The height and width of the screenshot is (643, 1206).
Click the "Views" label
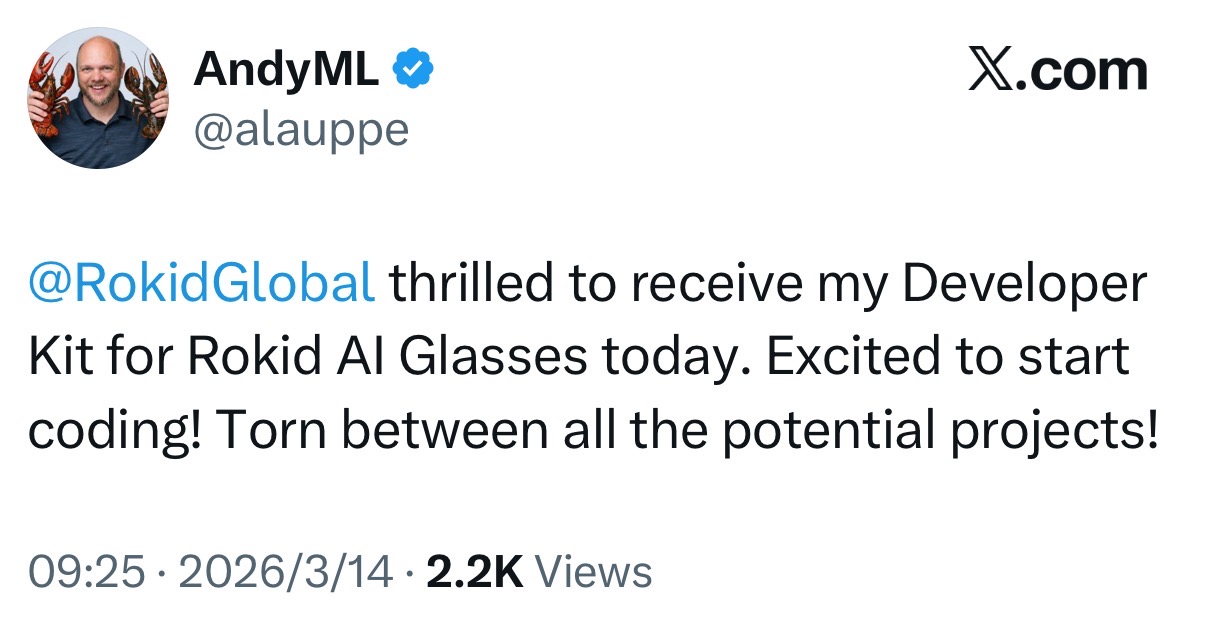[594, 572]
